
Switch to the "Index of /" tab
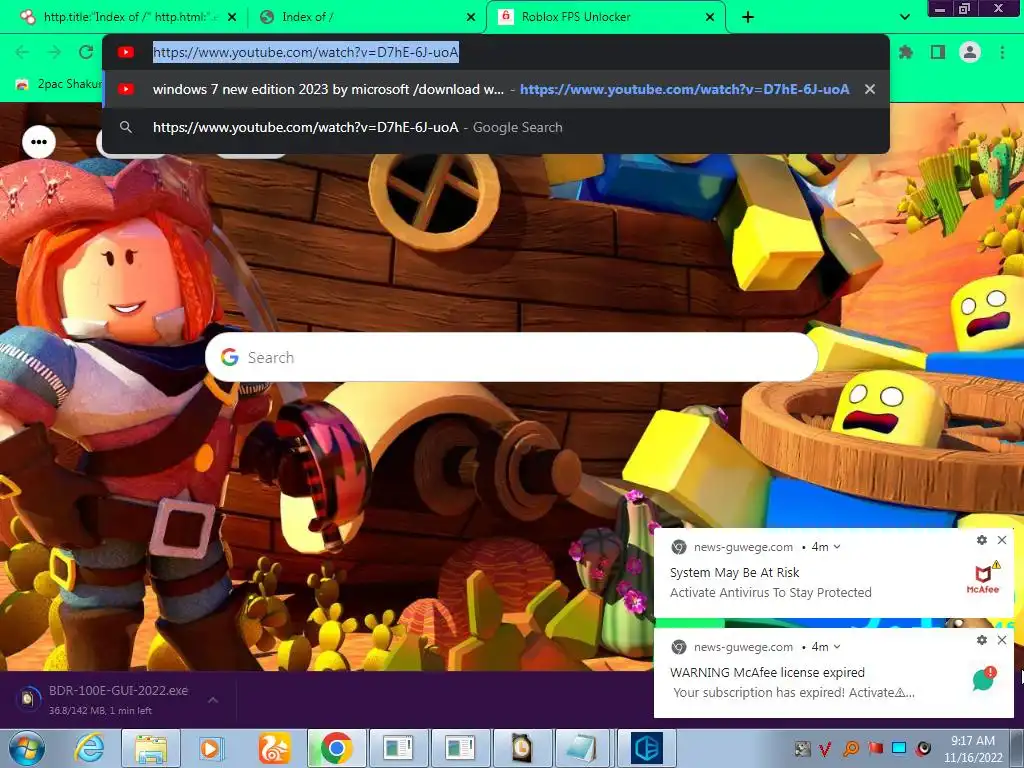[x=366, y=17]
